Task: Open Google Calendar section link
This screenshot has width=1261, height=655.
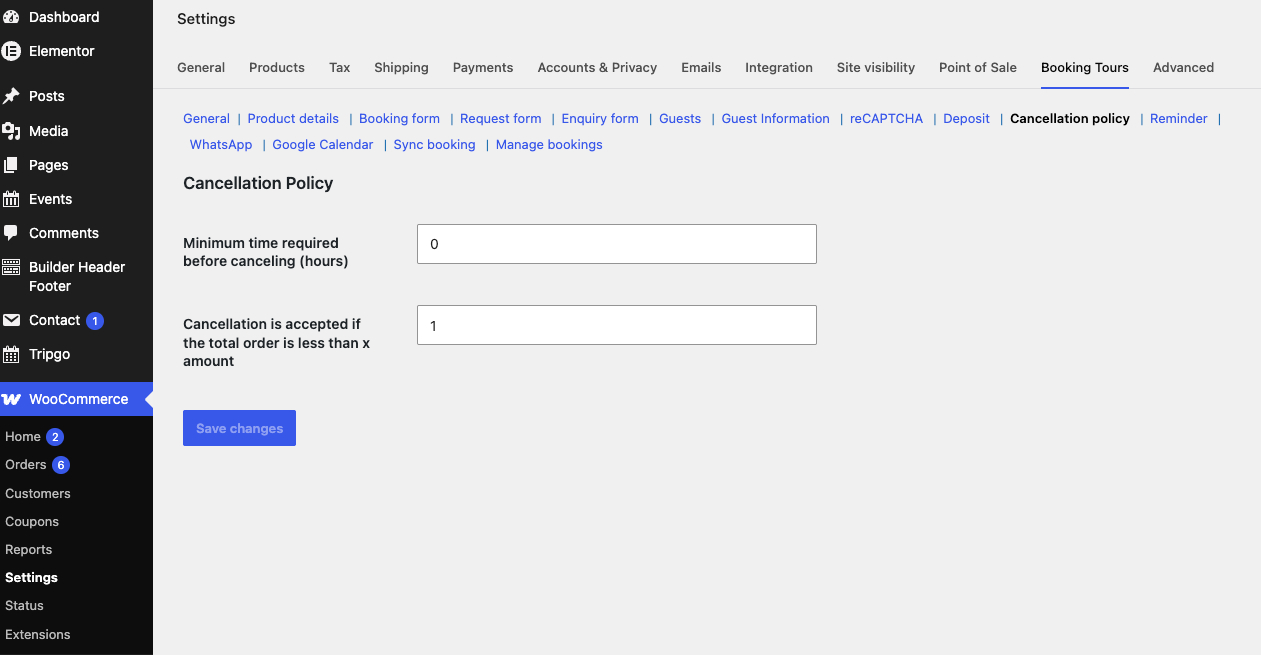Action: [x=323, y=144]
